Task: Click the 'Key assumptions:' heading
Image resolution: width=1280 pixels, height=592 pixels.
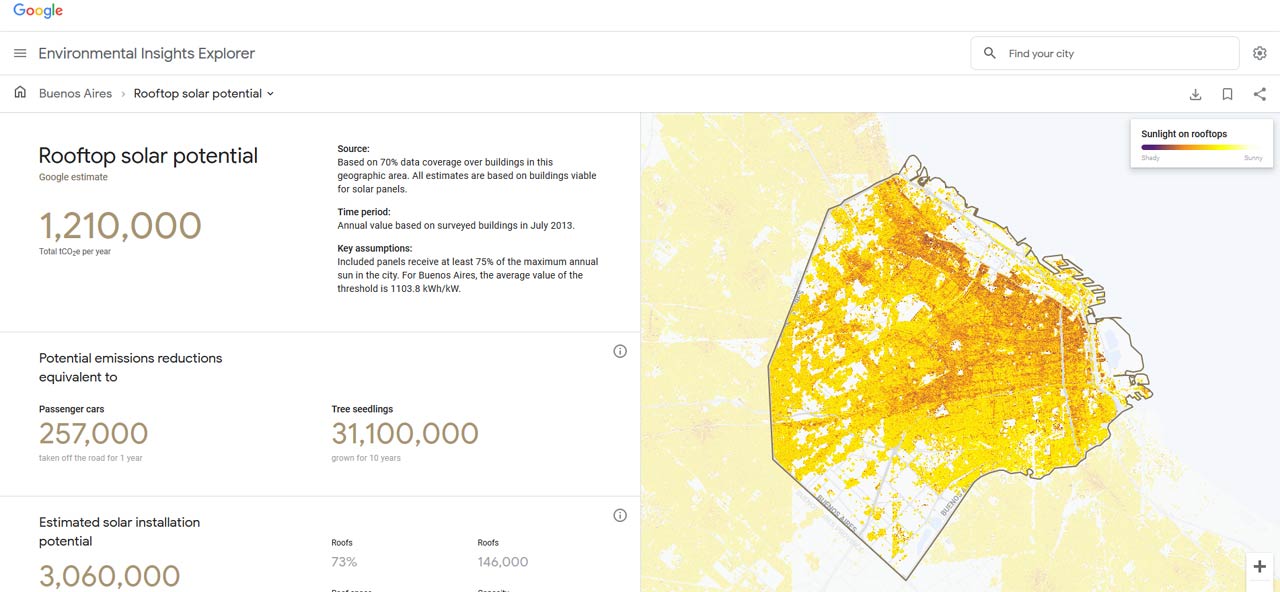Action: (375, 248)
